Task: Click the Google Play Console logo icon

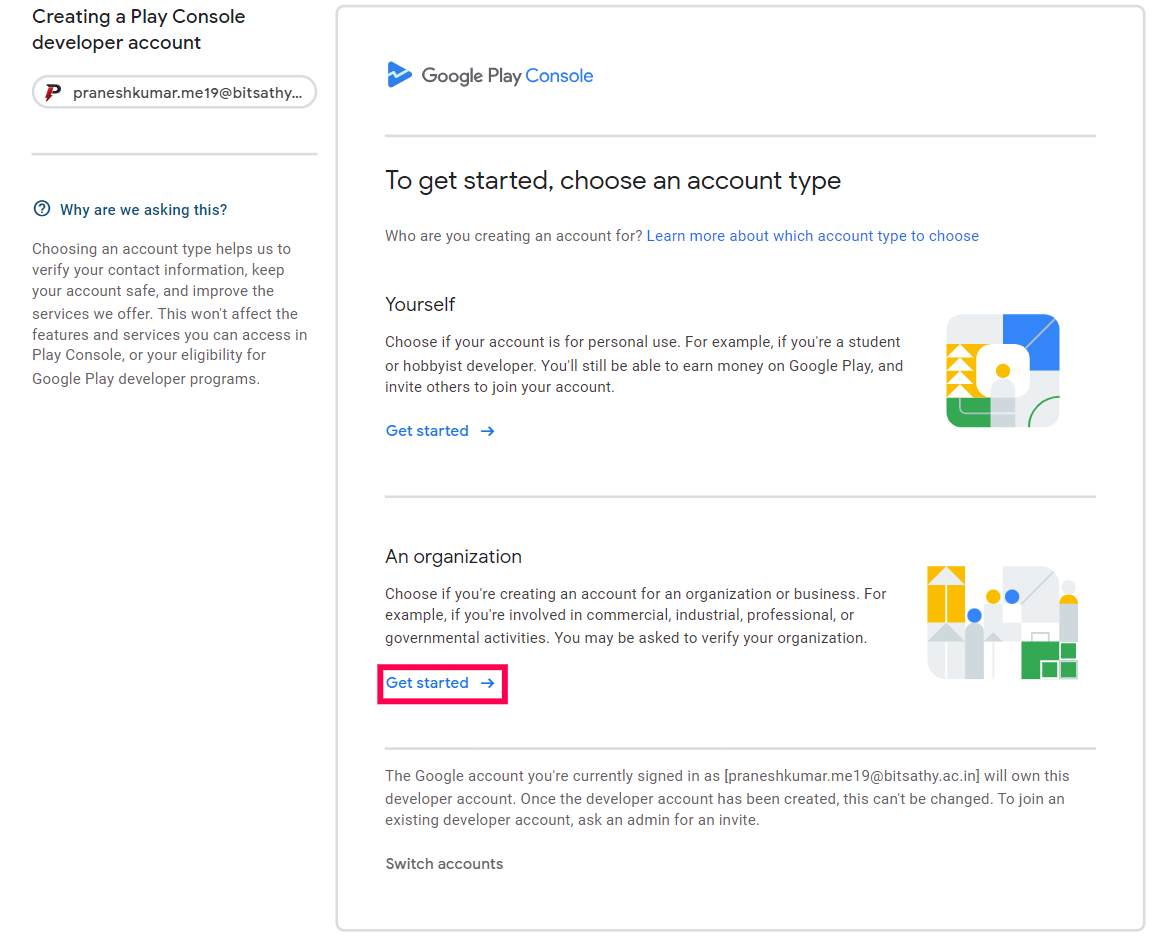Action: (399, 75)
